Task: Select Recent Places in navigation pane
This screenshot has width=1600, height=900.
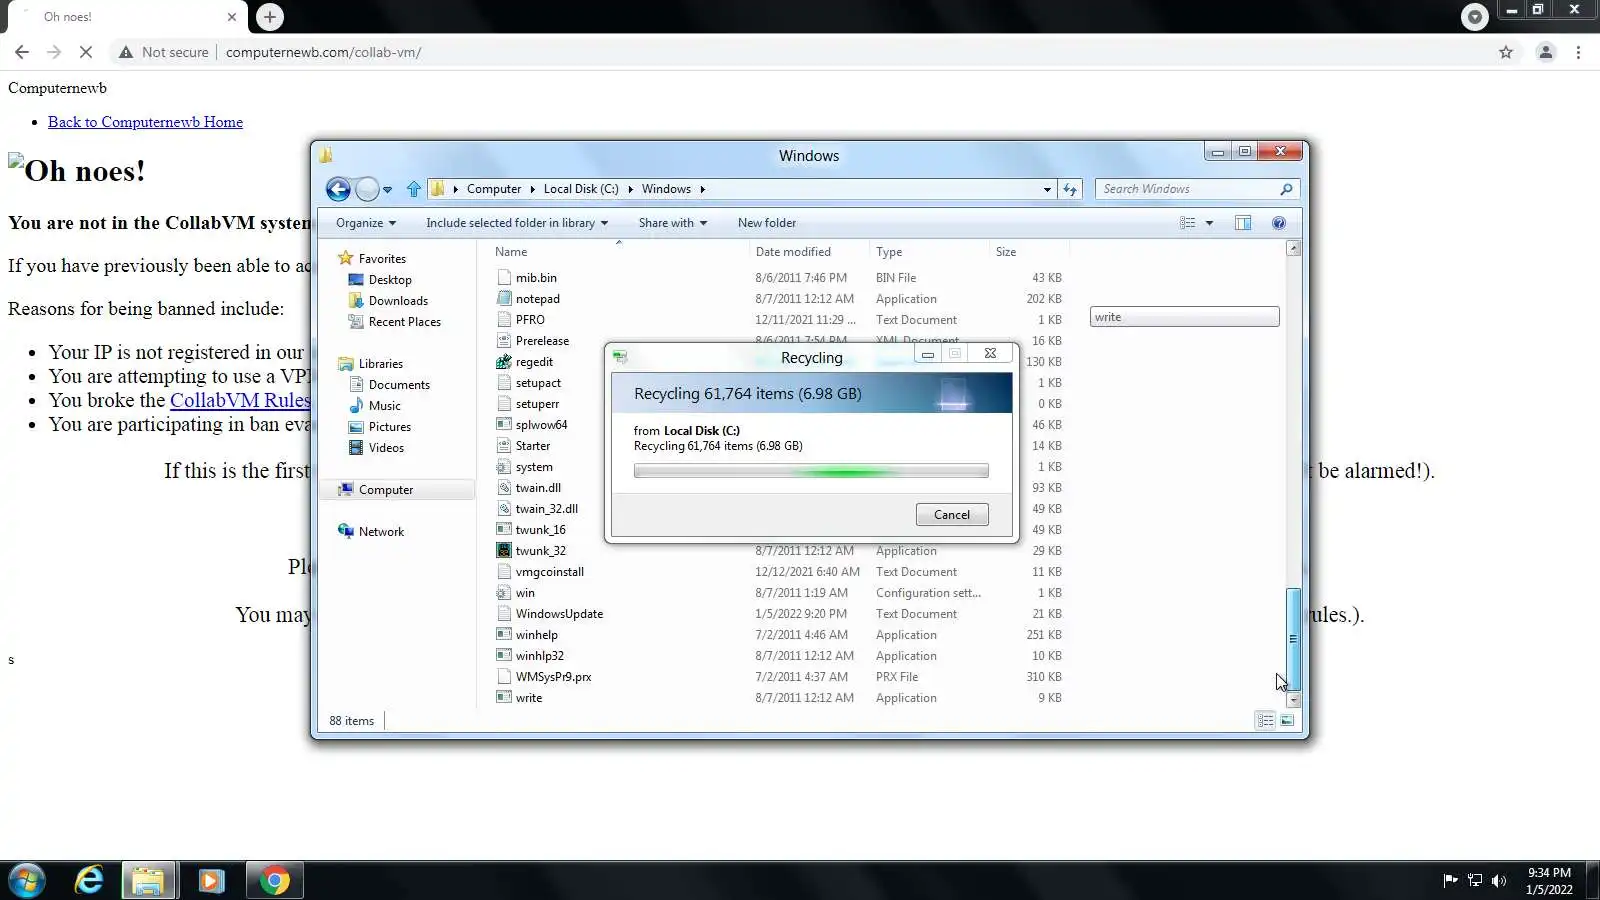Action: coord(404,322)
